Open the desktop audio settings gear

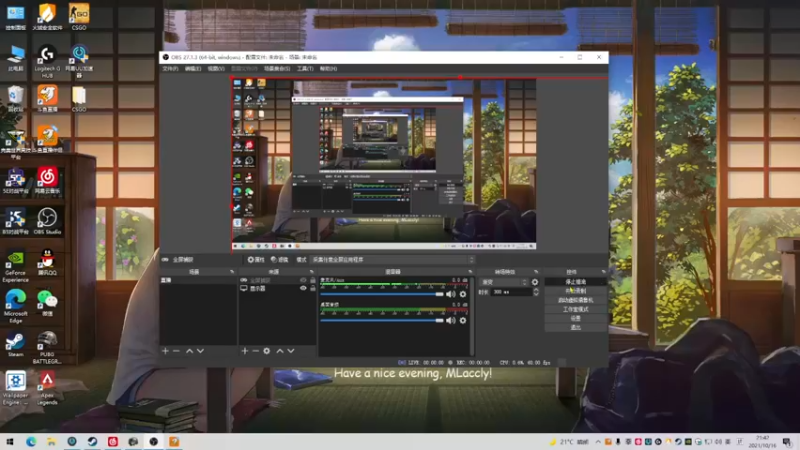463,320
